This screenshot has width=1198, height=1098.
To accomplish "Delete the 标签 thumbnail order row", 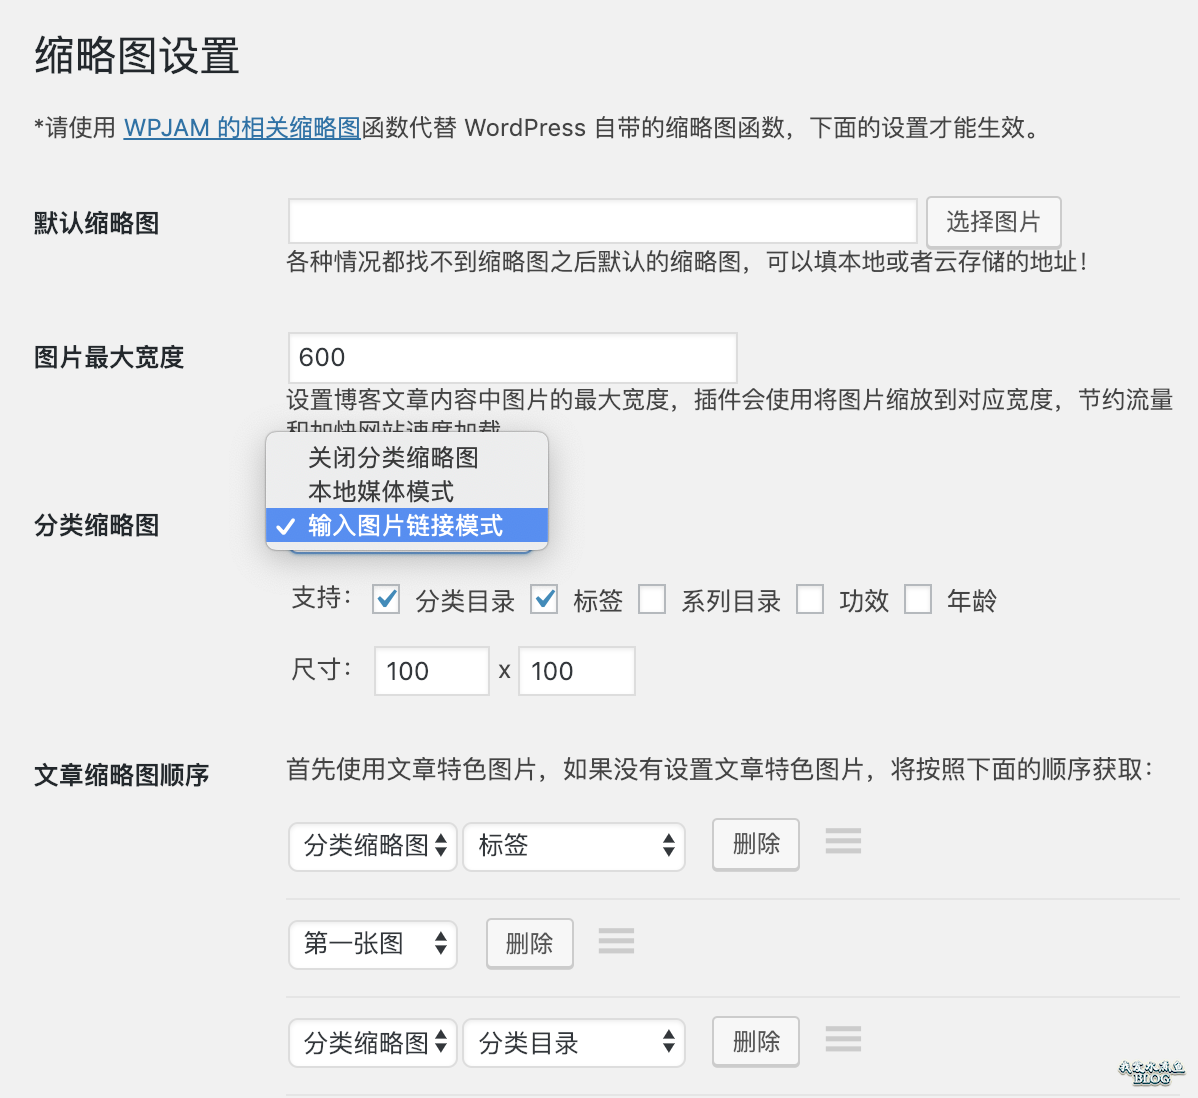I will (x=756, y=844).
